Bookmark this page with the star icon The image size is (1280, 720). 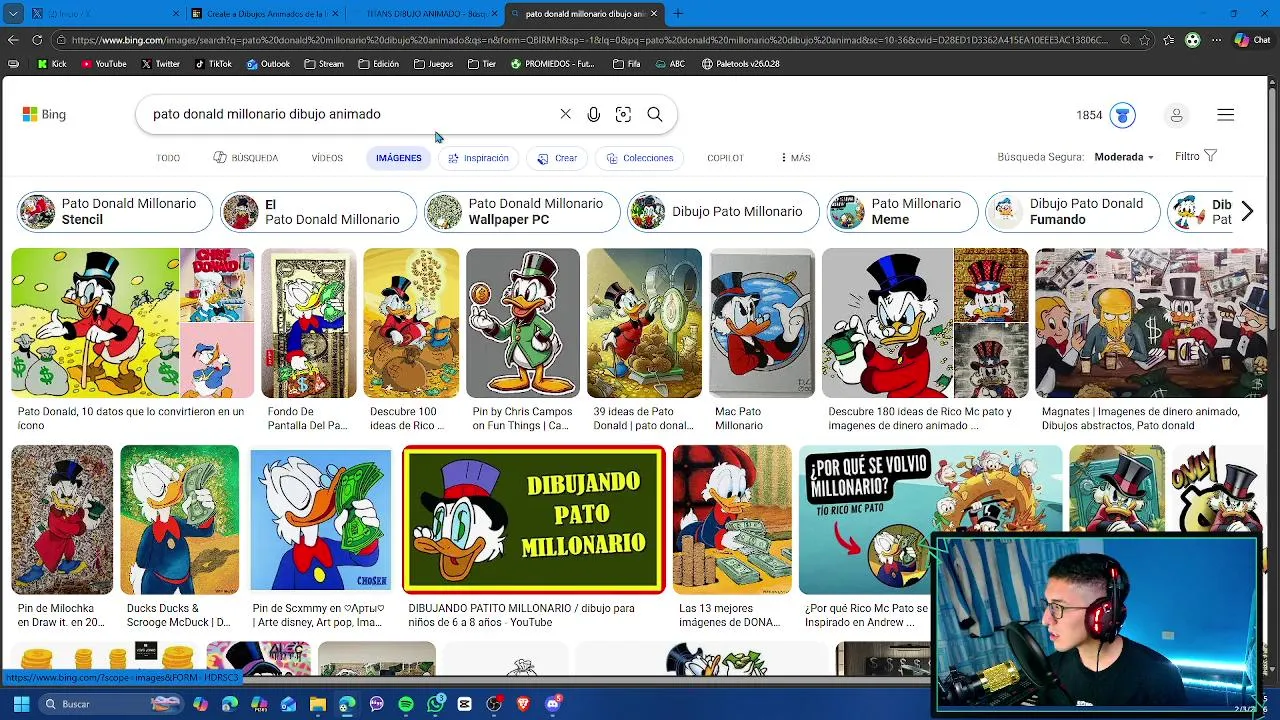[1144, 40]
